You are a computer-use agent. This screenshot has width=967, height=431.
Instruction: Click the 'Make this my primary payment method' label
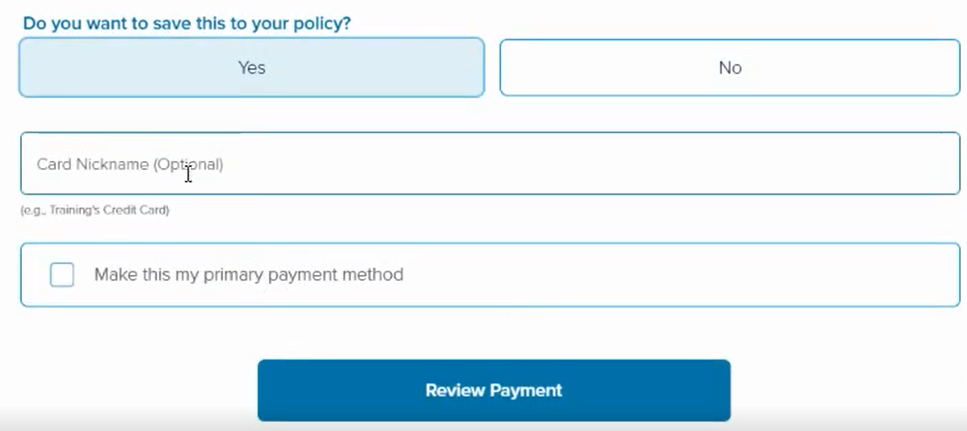point(249,274)
